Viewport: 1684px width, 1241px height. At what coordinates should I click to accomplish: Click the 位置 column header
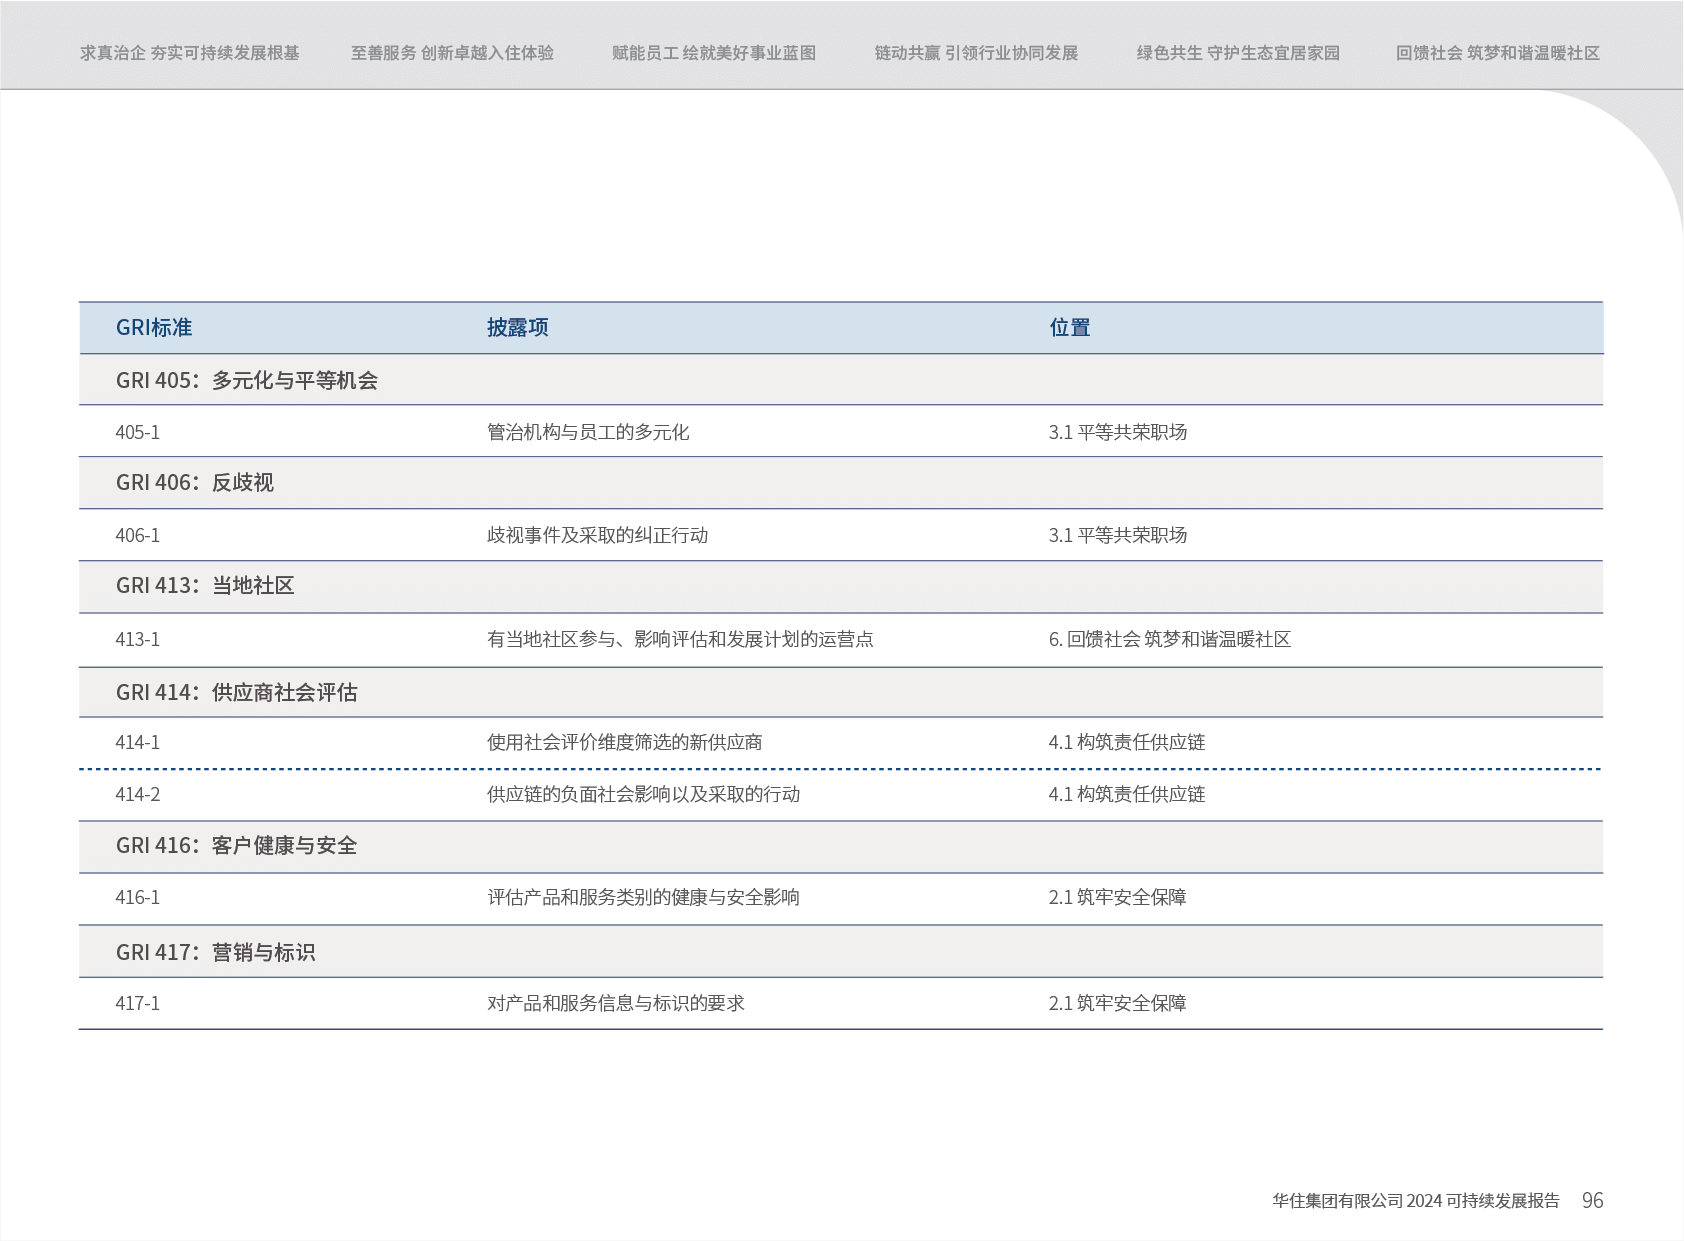coord(1069,328)
